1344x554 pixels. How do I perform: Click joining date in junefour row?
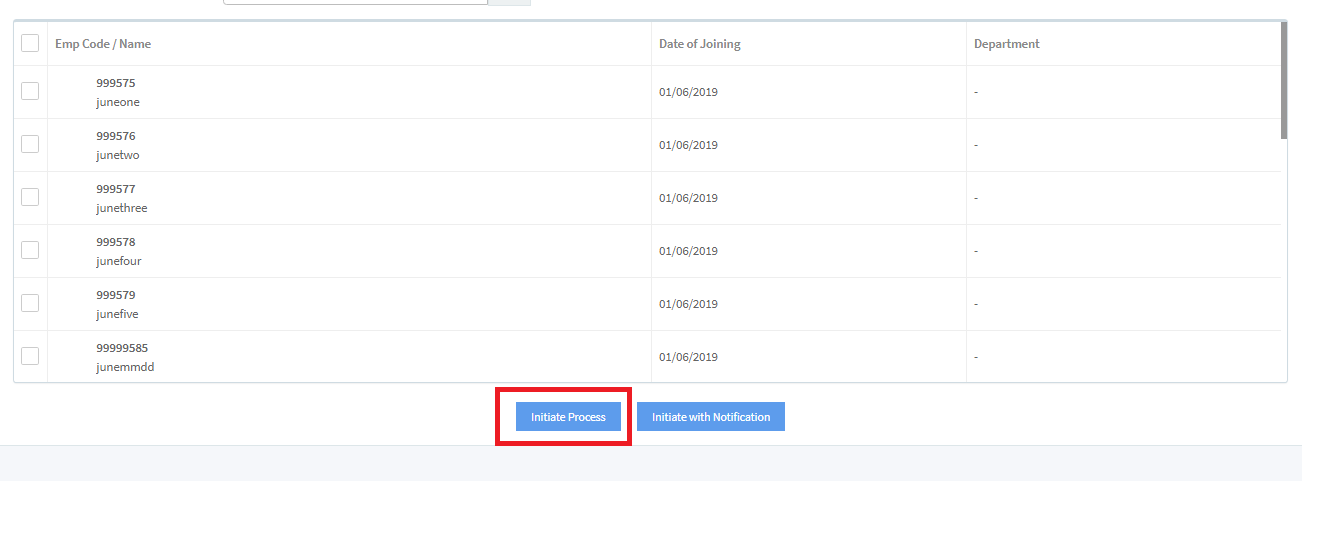point(688,251)
